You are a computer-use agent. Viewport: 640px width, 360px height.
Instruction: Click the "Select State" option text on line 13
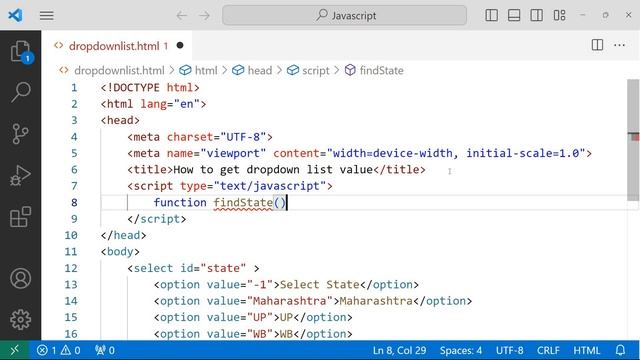point(319,284)
